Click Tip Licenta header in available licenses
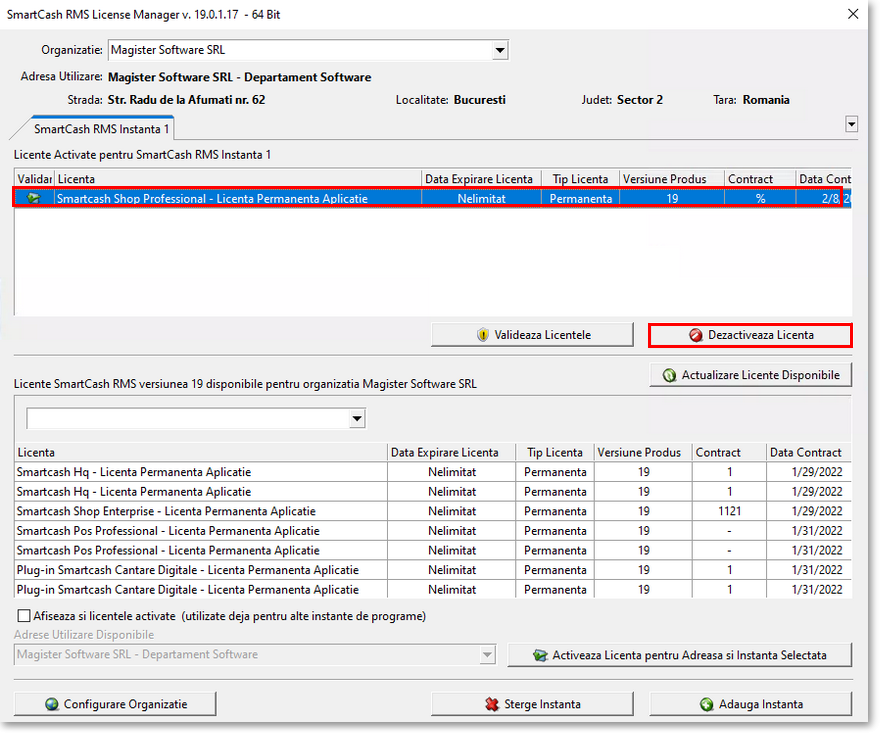Screen dimensions: 886x737 tap(555, 453)
